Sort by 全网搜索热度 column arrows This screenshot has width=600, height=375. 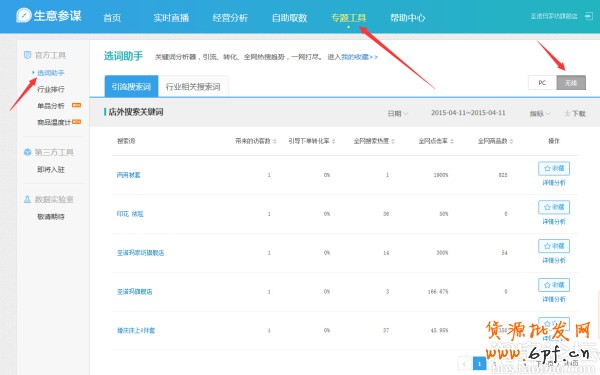pos(393,141)
